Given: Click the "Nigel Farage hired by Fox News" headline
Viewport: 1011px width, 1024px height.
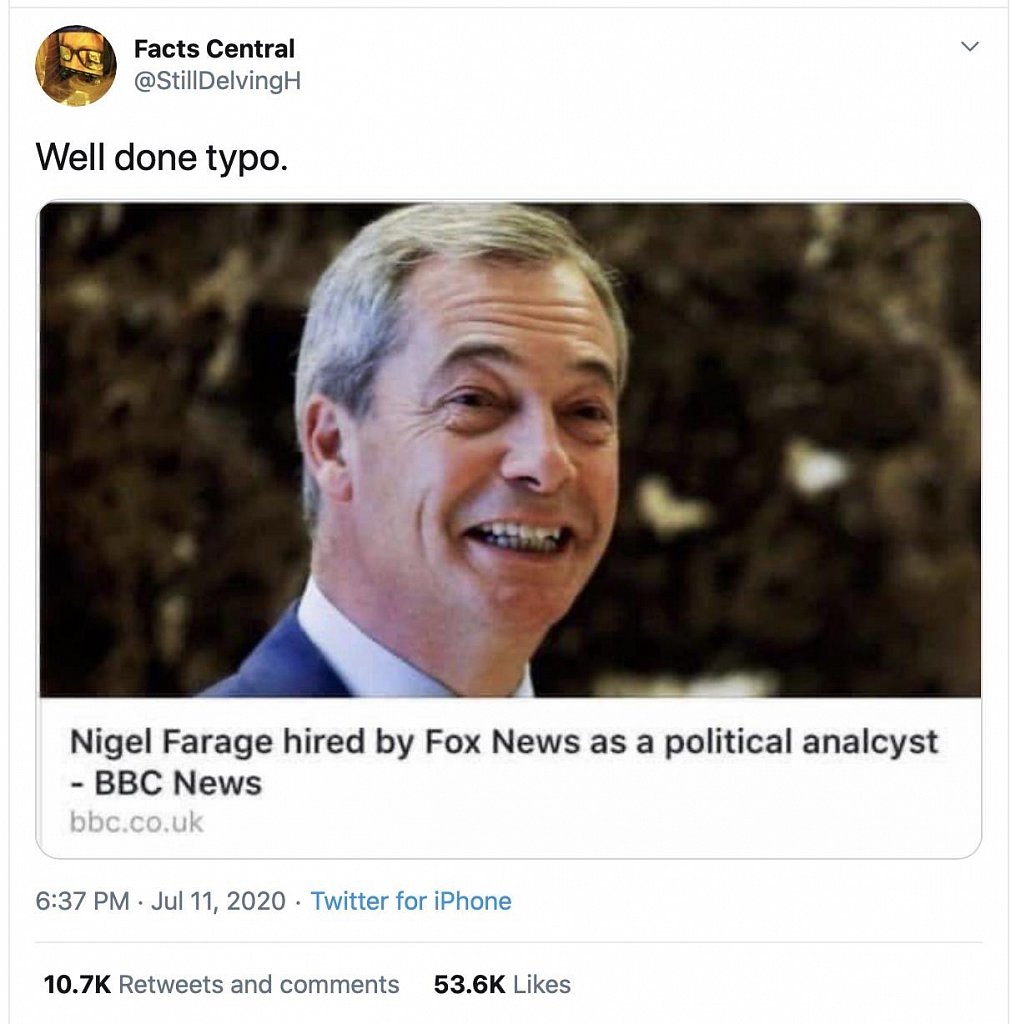Looking at the screenshot, I should click(300, 743).
